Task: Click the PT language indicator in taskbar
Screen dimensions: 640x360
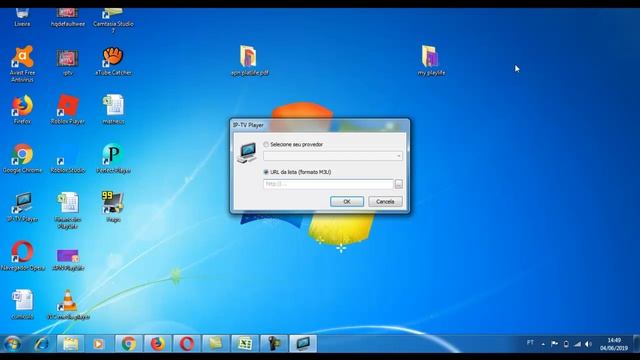Action: 530,343
